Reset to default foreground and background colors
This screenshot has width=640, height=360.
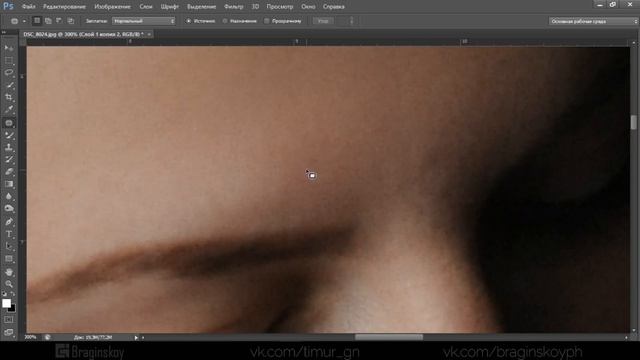(x=4, y=293)
